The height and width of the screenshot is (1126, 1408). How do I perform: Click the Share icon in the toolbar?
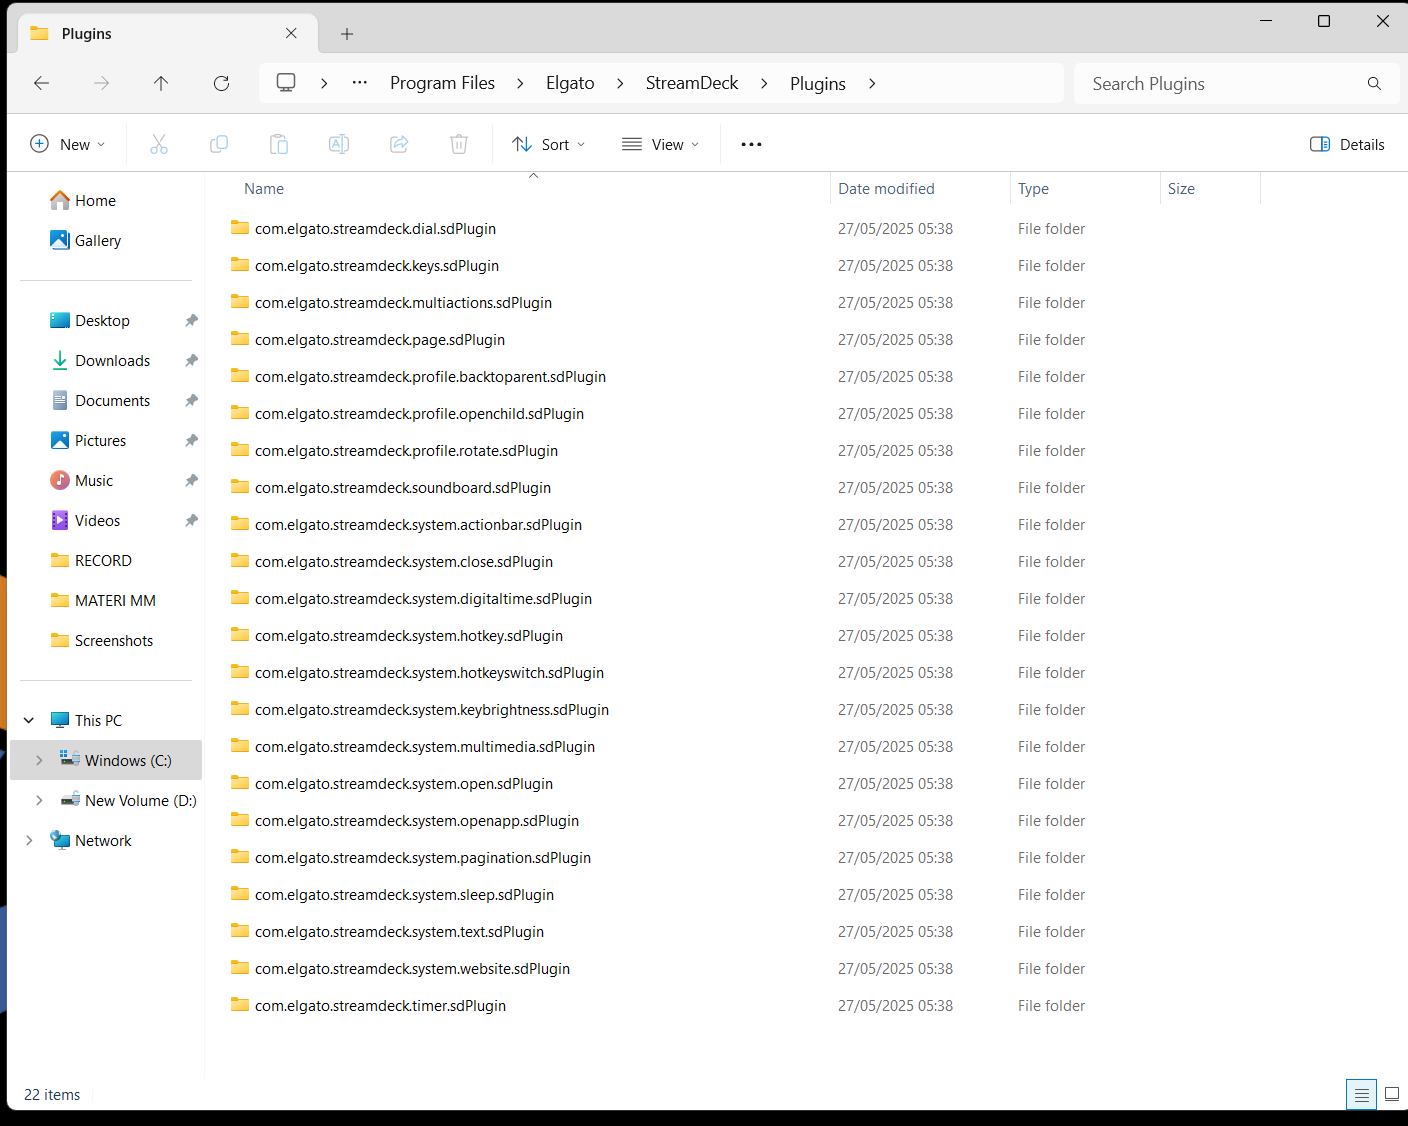coord(399,143)
